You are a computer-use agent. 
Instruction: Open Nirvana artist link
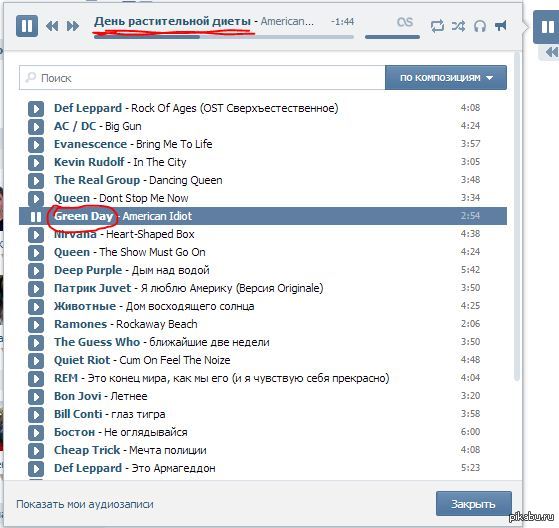coord(75,234)
